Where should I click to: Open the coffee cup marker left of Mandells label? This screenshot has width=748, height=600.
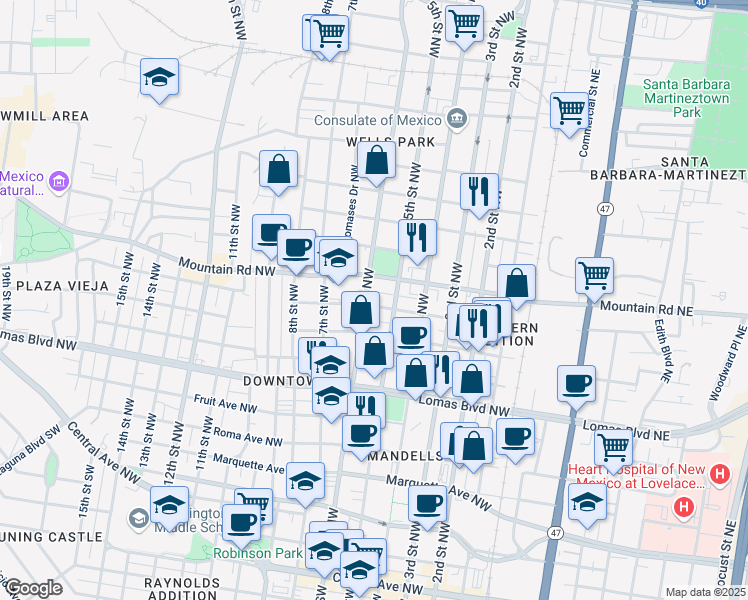click(x=362, y=434)
